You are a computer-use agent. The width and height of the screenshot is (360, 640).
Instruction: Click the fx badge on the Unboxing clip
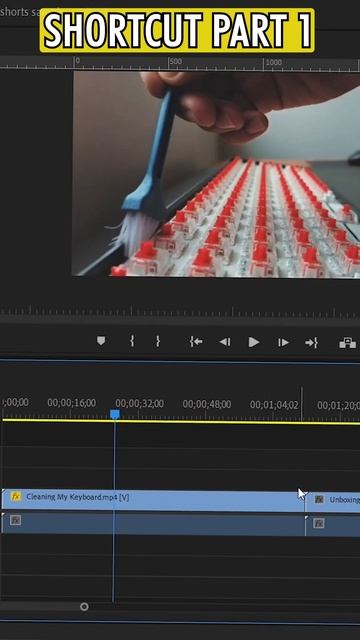319,499
